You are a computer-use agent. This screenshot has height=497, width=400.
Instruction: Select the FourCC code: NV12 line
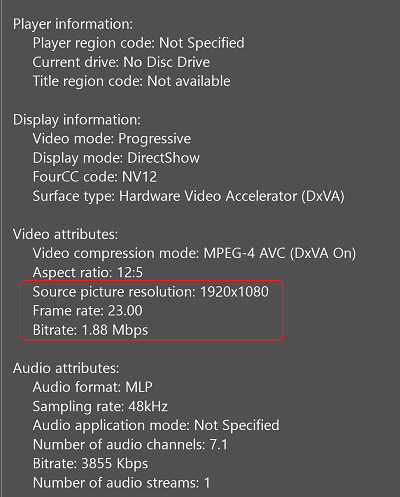(95, 177)
